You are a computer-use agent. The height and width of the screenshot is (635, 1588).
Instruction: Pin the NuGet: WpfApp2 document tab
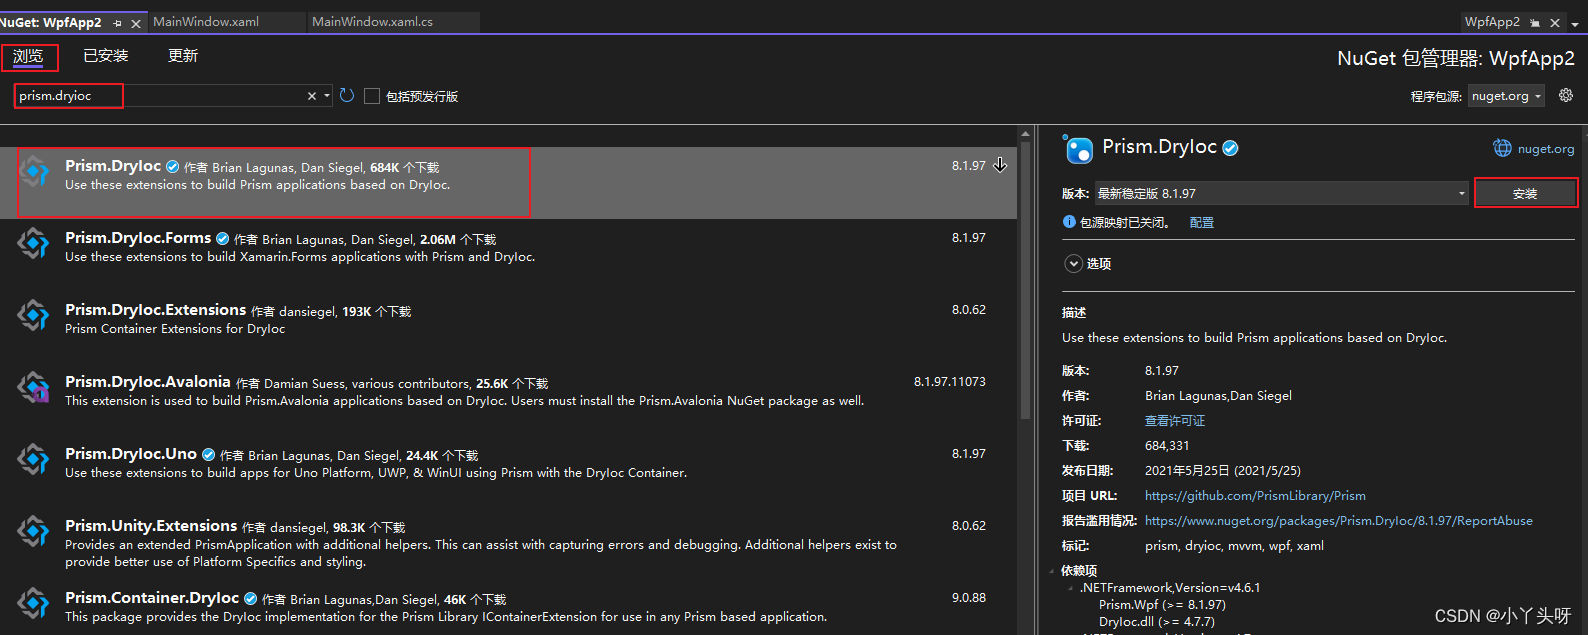coord(118,23)
